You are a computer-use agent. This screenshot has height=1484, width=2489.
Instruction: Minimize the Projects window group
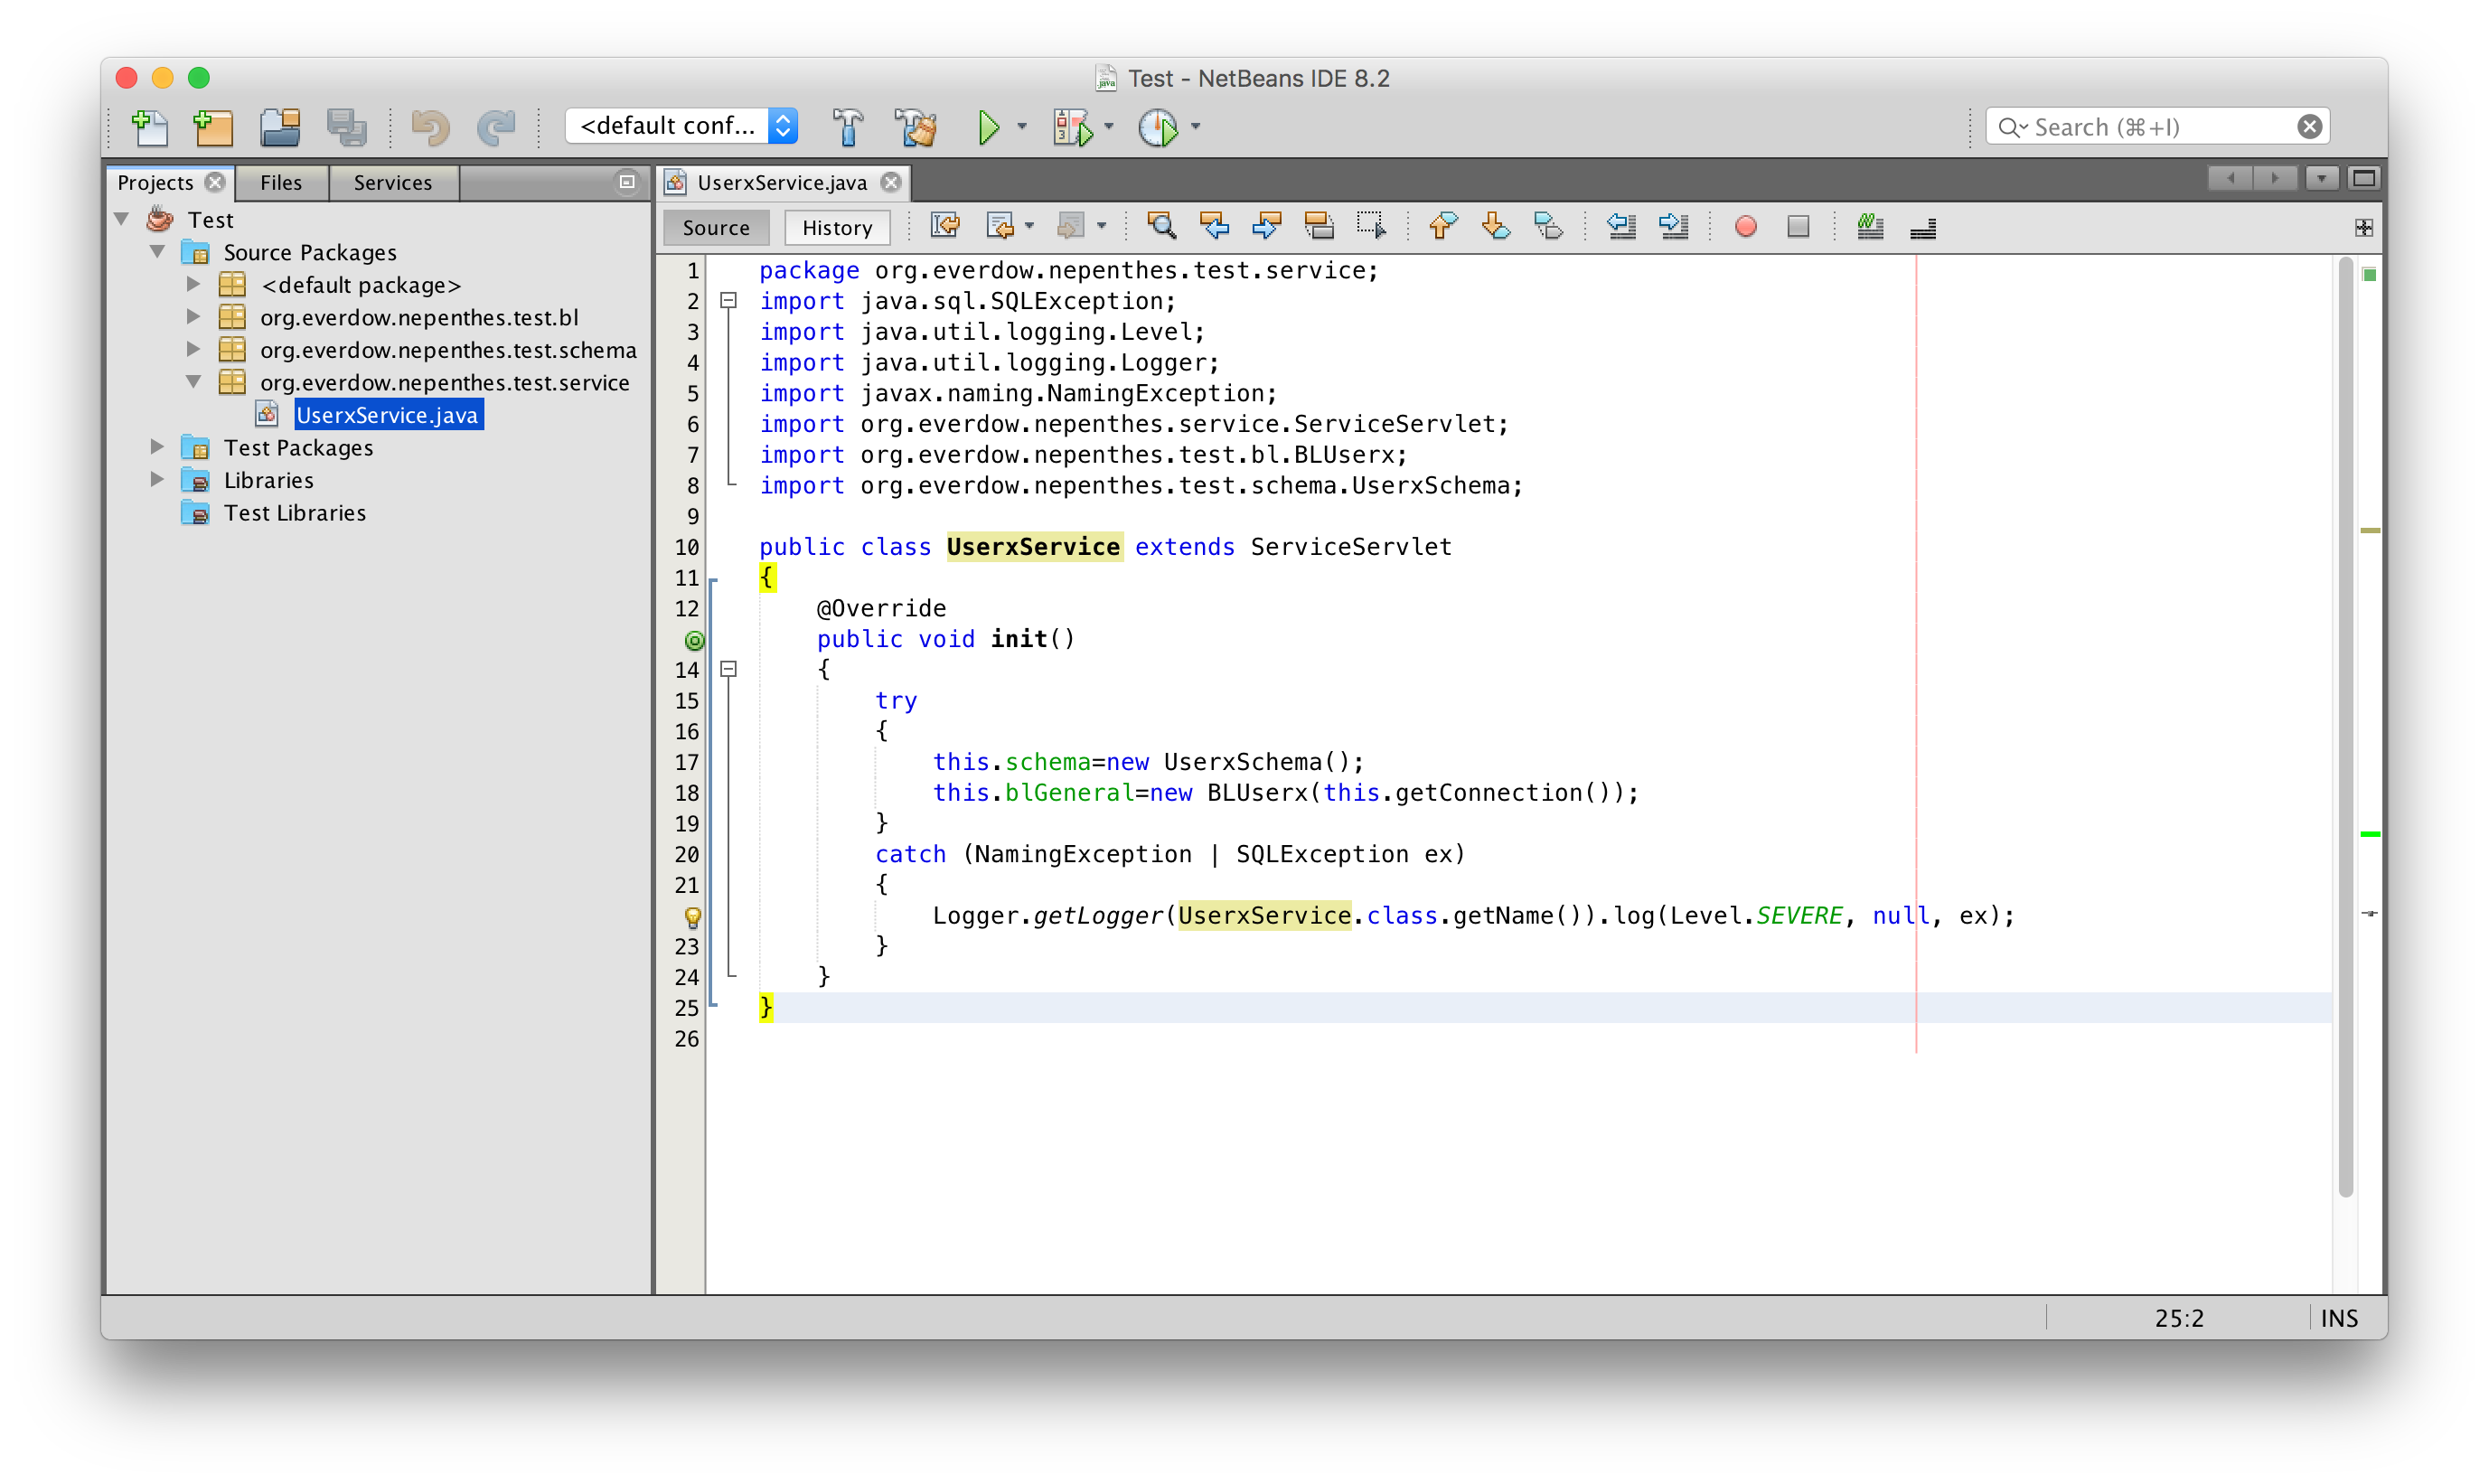click(627, 181)
